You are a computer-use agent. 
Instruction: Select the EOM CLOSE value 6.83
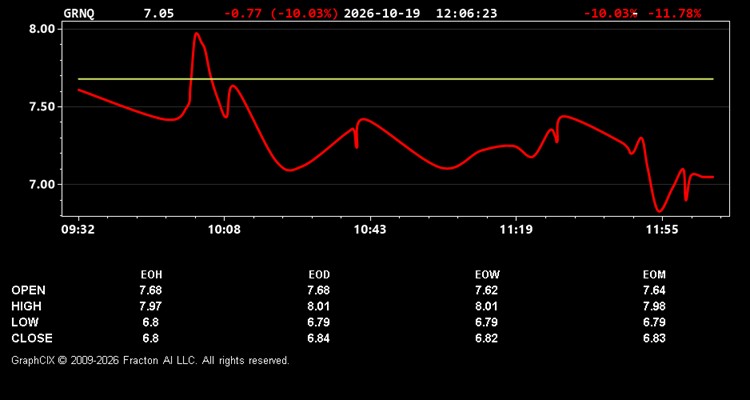[654, 338]
